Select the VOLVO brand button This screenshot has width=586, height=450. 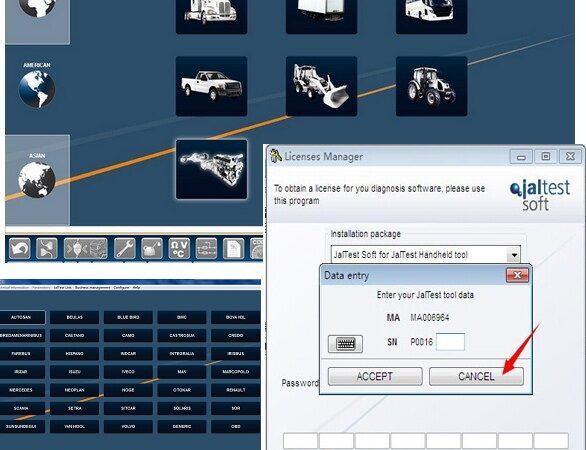point(128,426)
